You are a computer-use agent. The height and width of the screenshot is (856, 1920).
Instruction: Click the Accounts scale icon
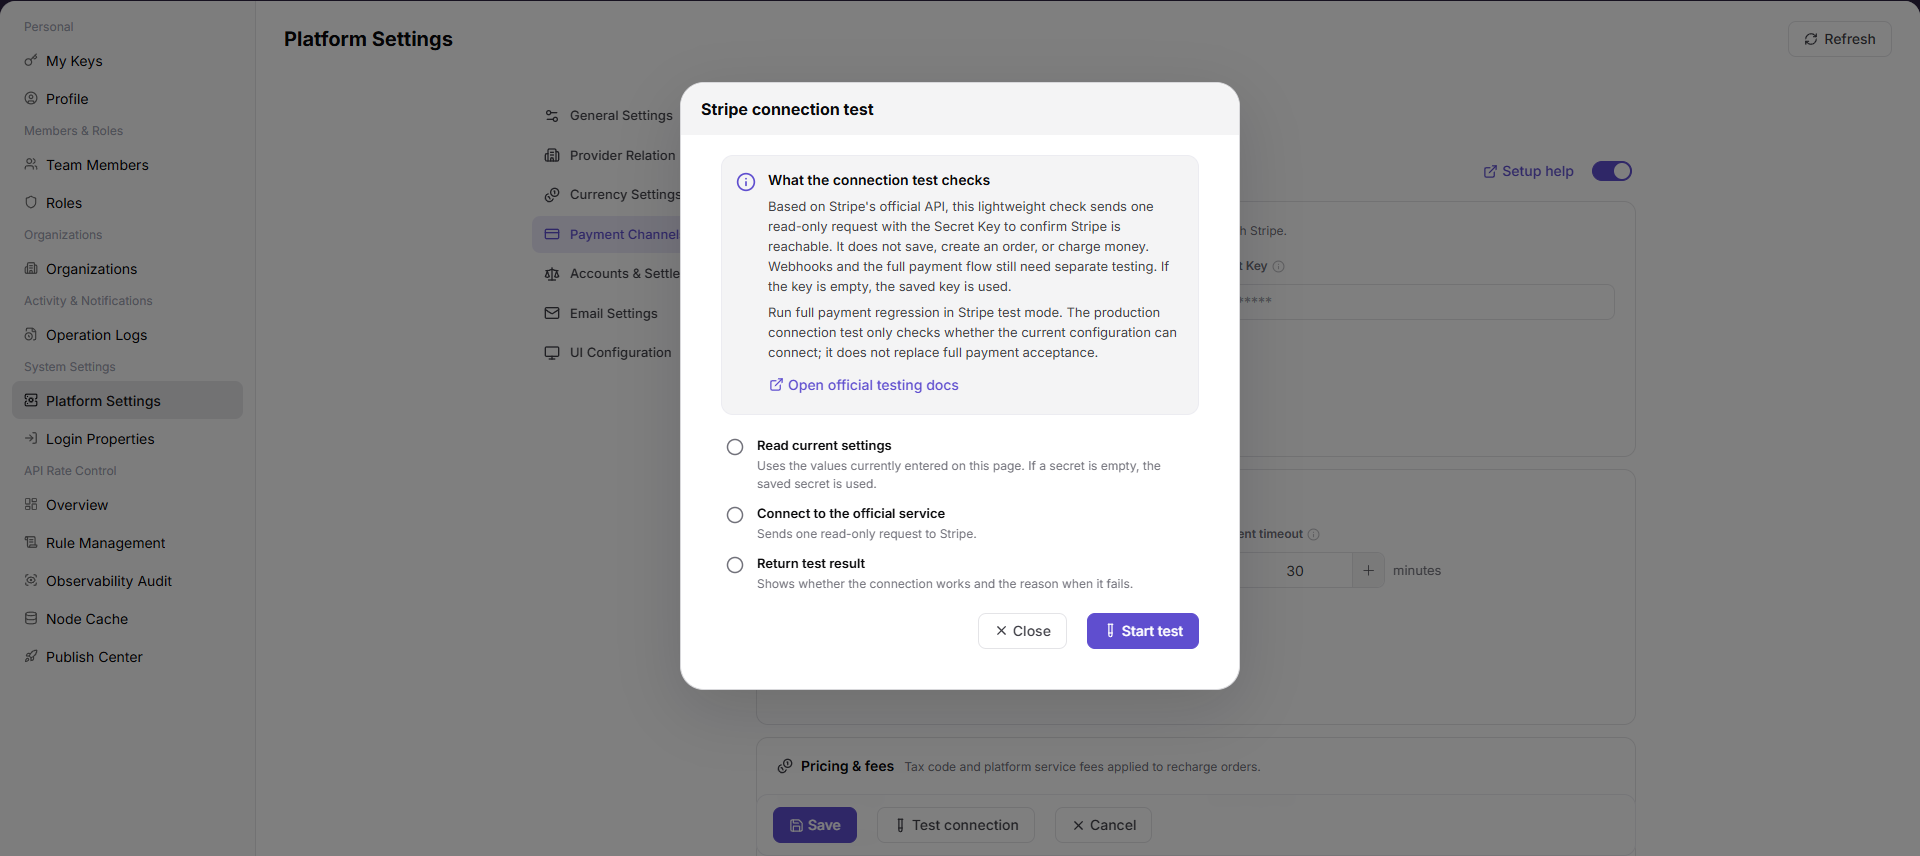pos(552,274)
